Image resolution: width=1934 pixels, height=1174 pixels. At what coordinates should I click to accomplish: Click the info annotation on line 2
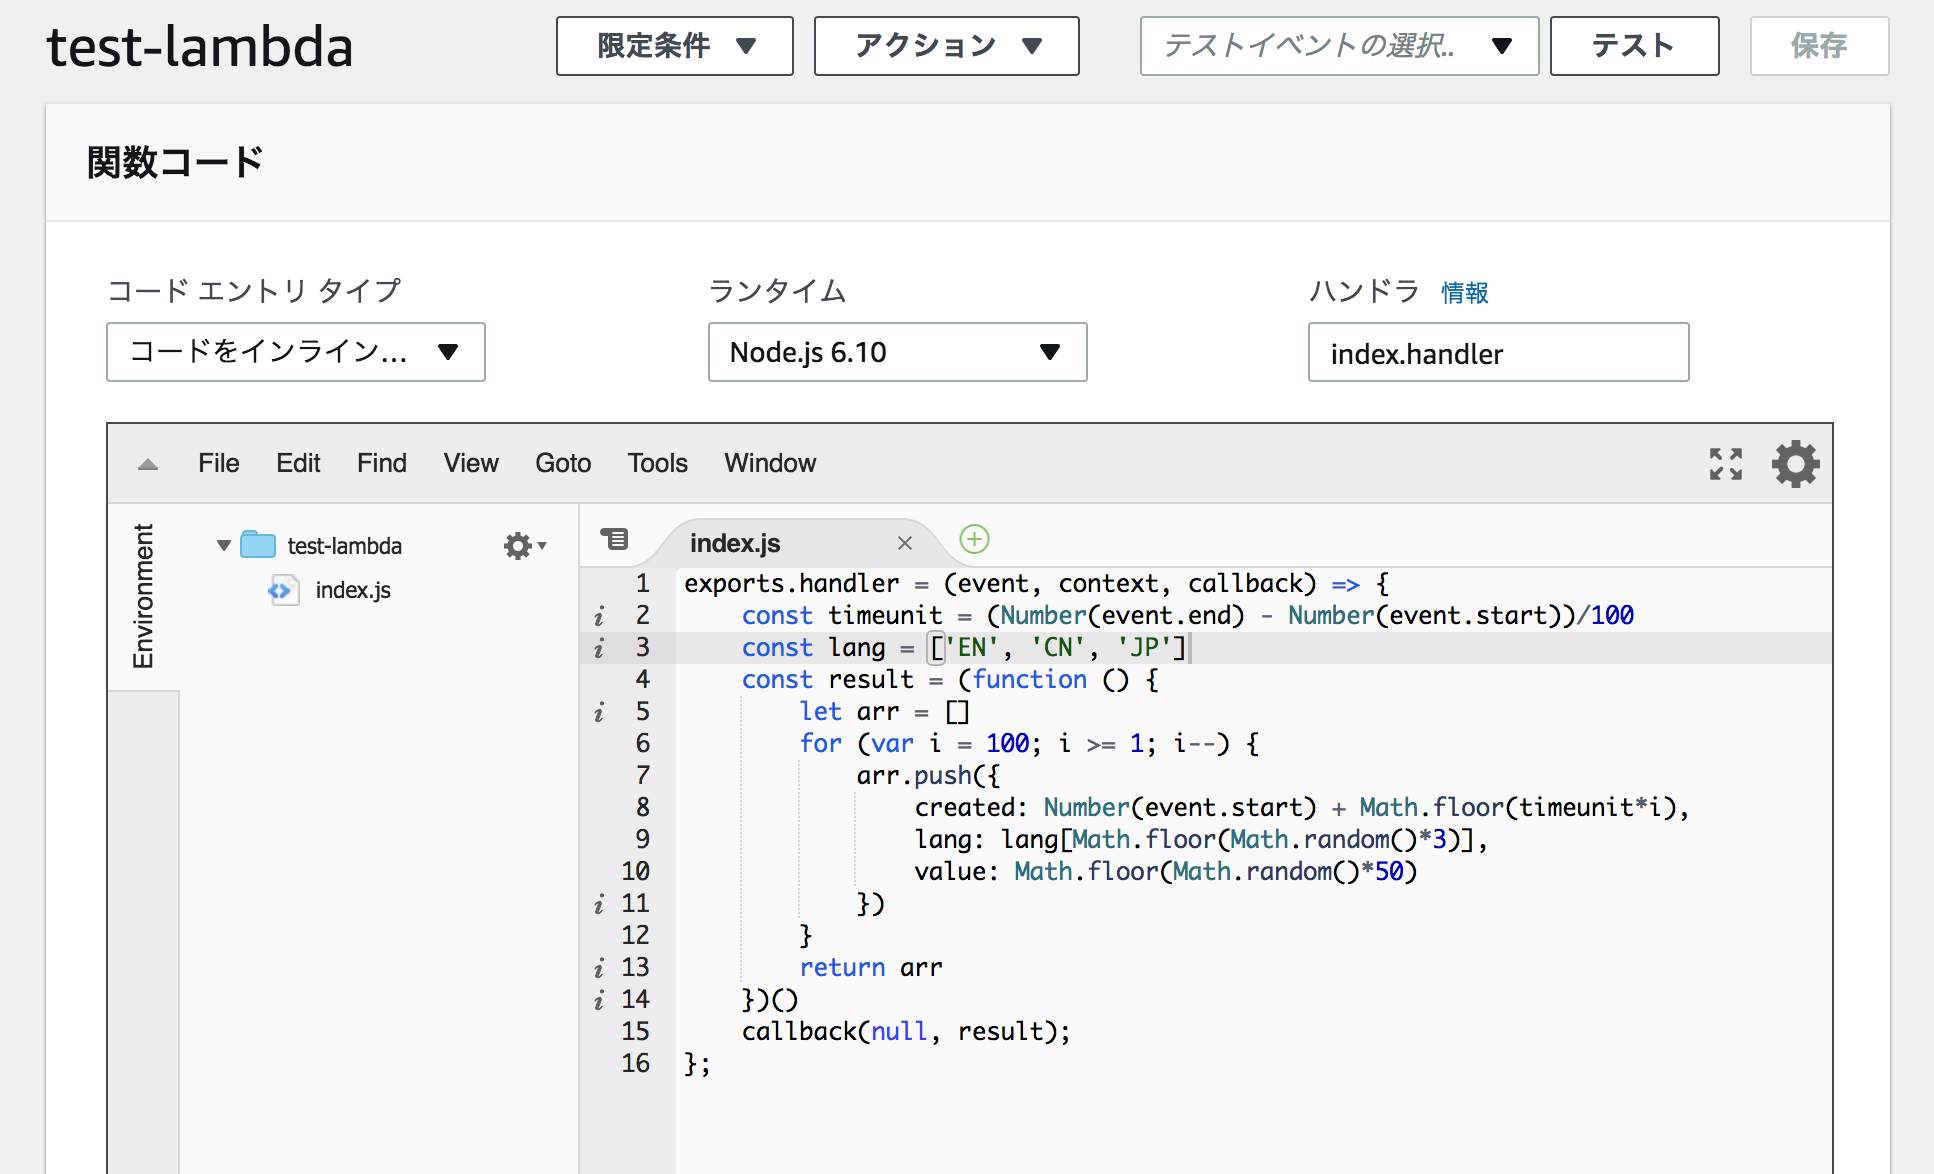(x=599, y=616)
